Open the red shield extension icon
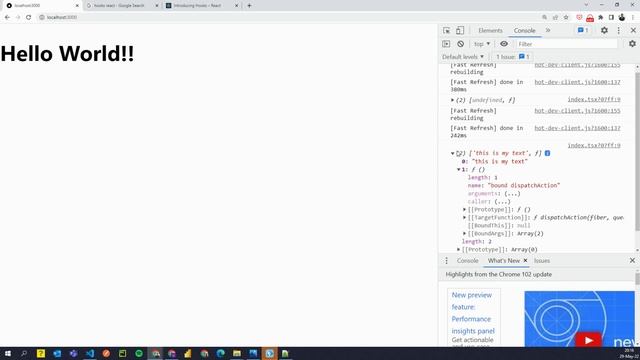Viewport: 640px width, 360px height. click(x=579, y=17)
